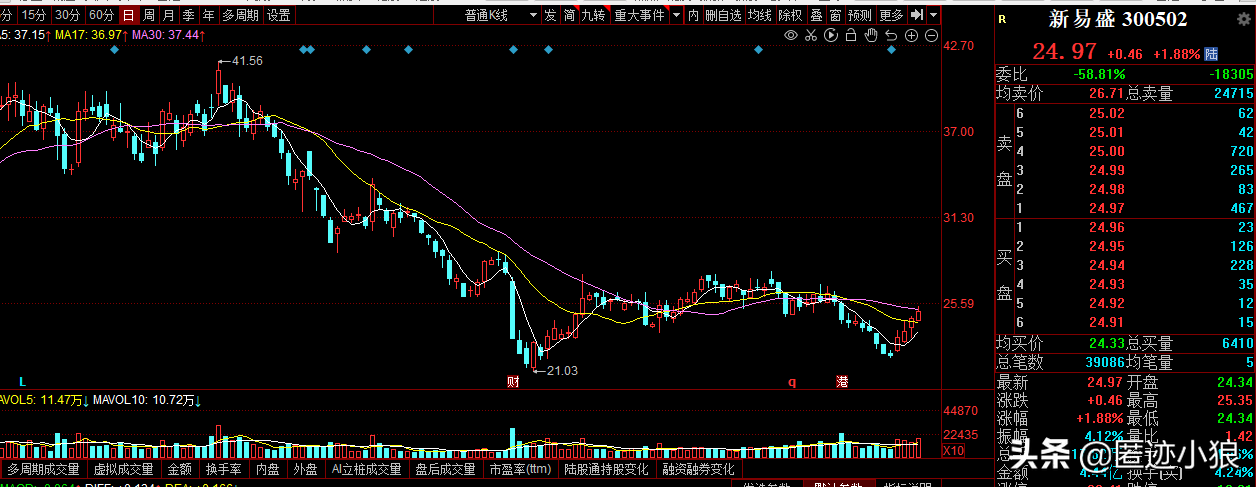Toggle chart visibility eye icon
Image resolution: width=1256 pixels, height=487 pixels.
pos(790,35)
